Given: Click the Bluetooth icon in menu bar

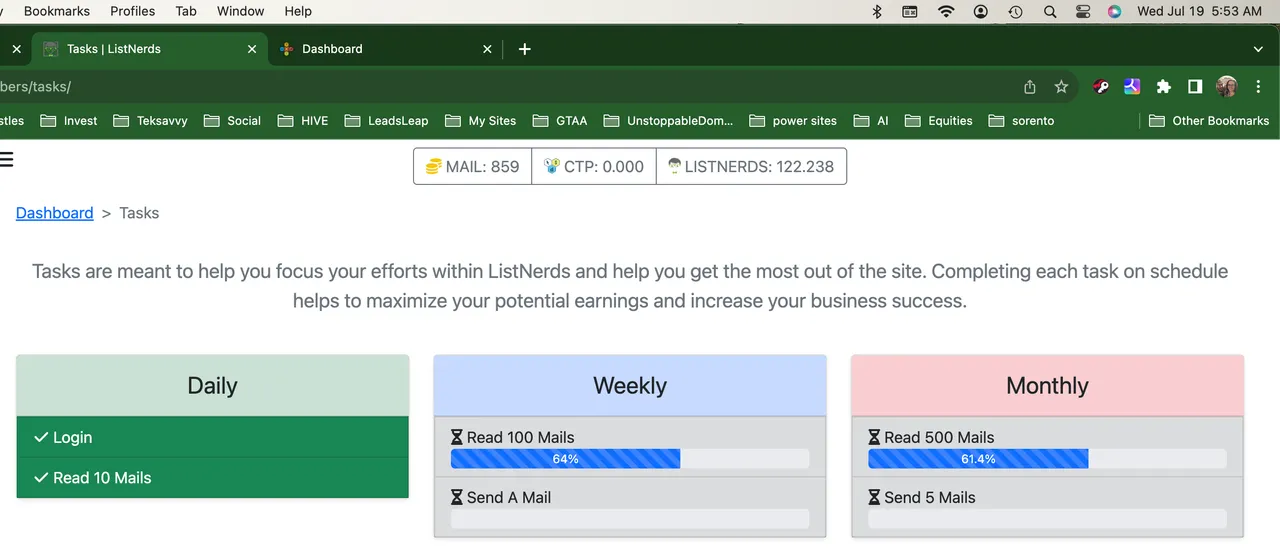Looking at the screenshot, I should tap(877, 12).
